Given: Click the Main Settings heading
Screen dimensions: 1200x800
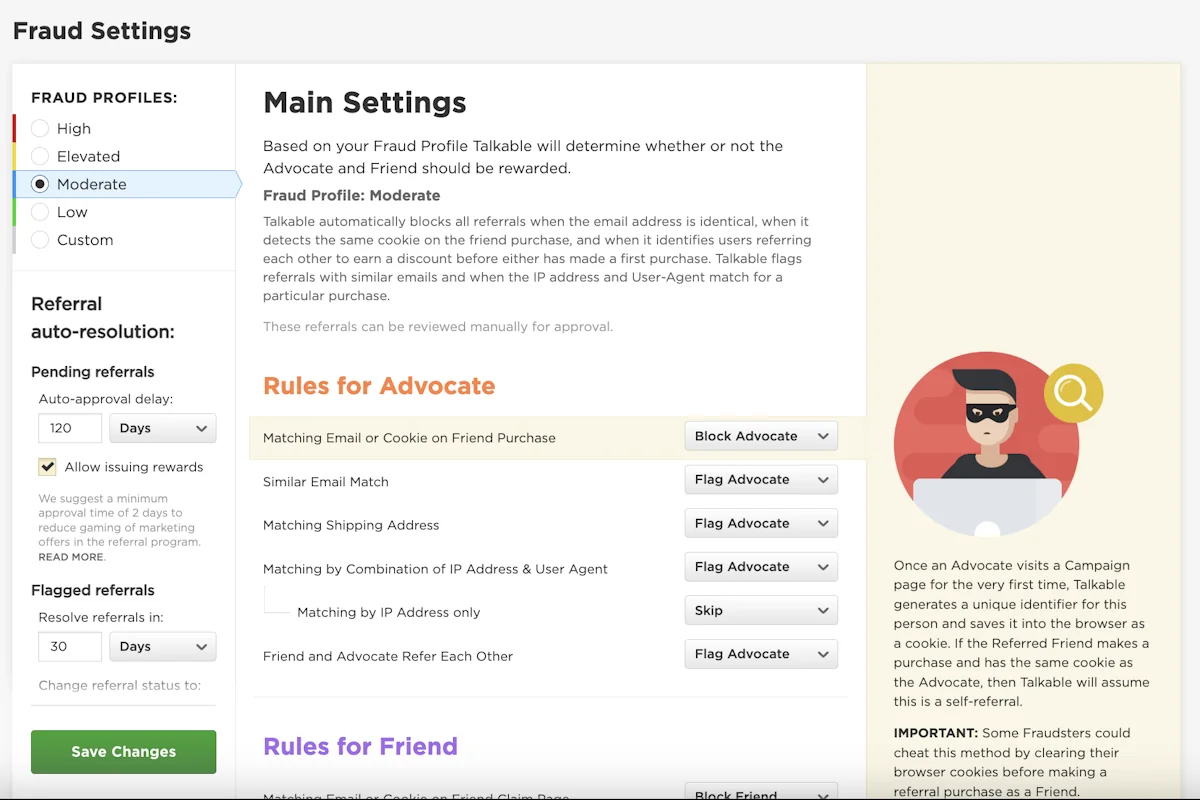Looking at the screenshot, I should click(365, 102).
